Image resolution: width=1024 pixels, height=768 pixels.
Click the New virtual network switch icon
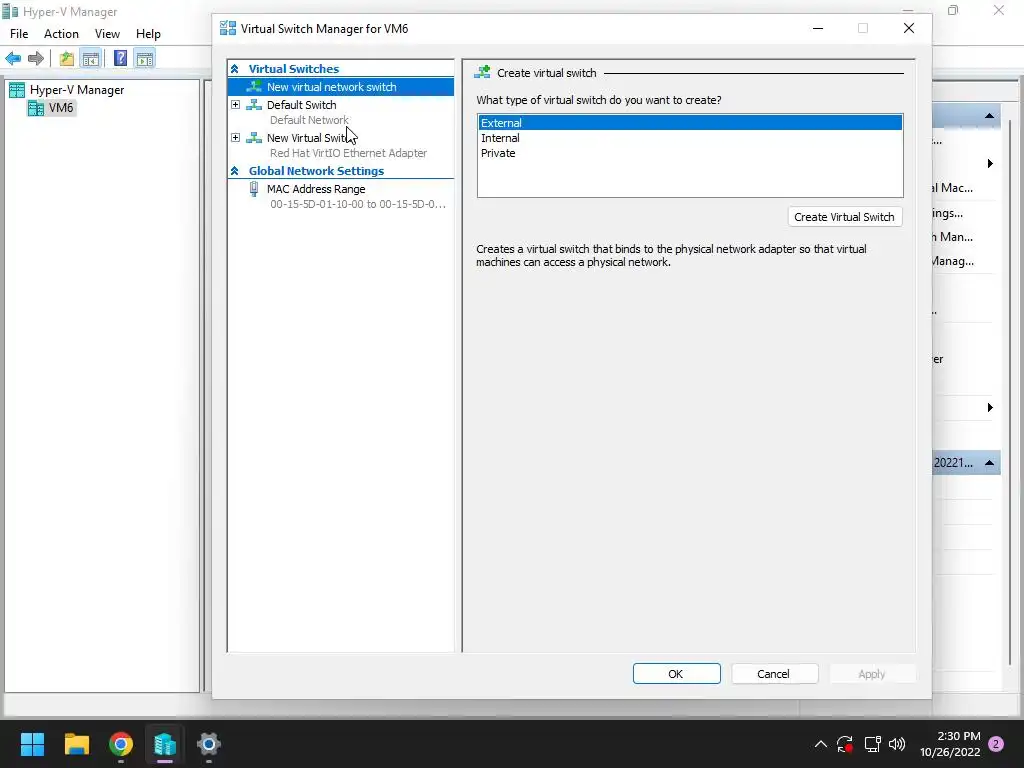click(254, 87)
